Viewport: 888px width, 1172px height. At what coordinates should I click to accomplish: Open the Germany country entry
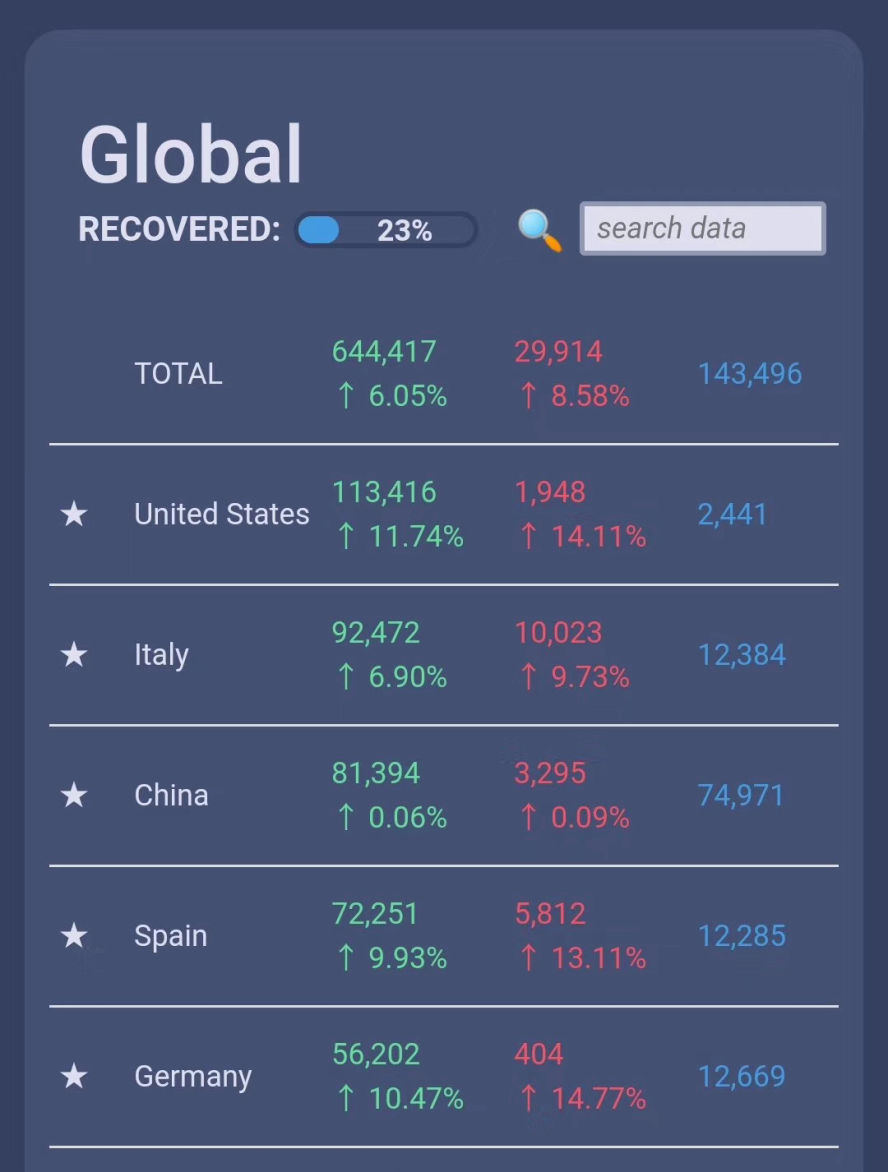click(193, 1077)
